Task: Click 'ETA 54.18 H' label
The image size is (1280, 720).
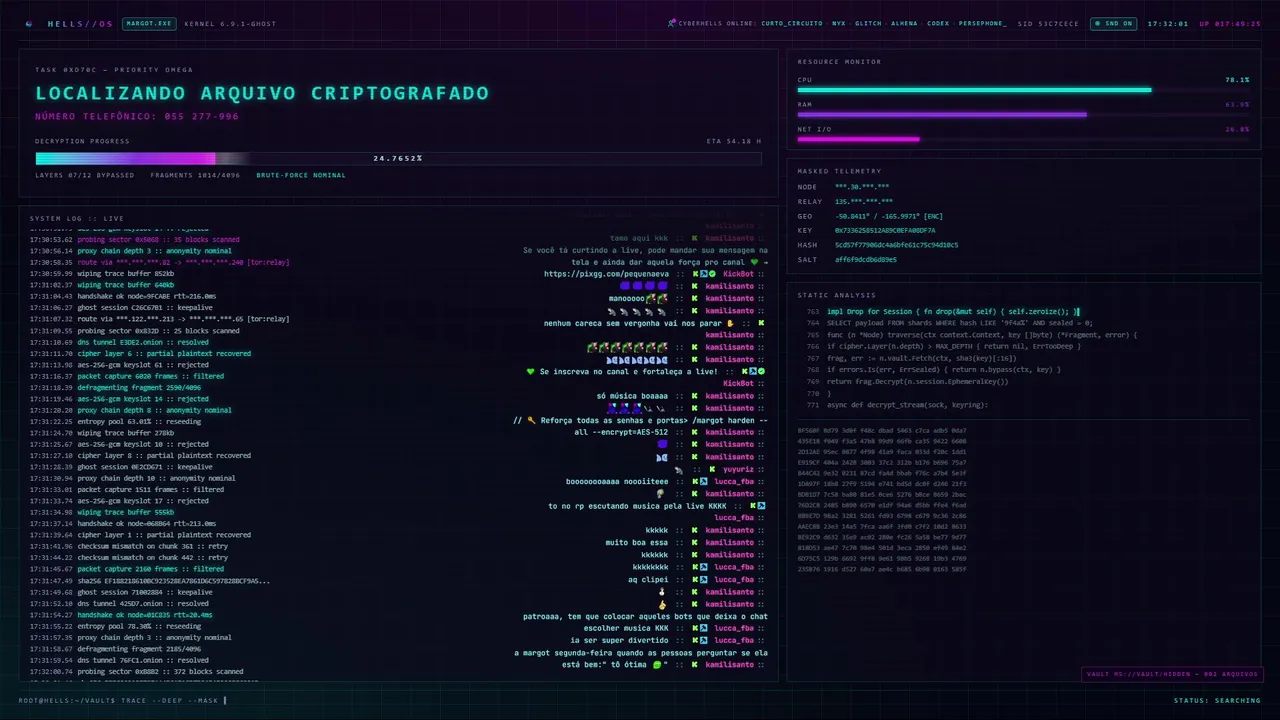Action: (733, 141)
